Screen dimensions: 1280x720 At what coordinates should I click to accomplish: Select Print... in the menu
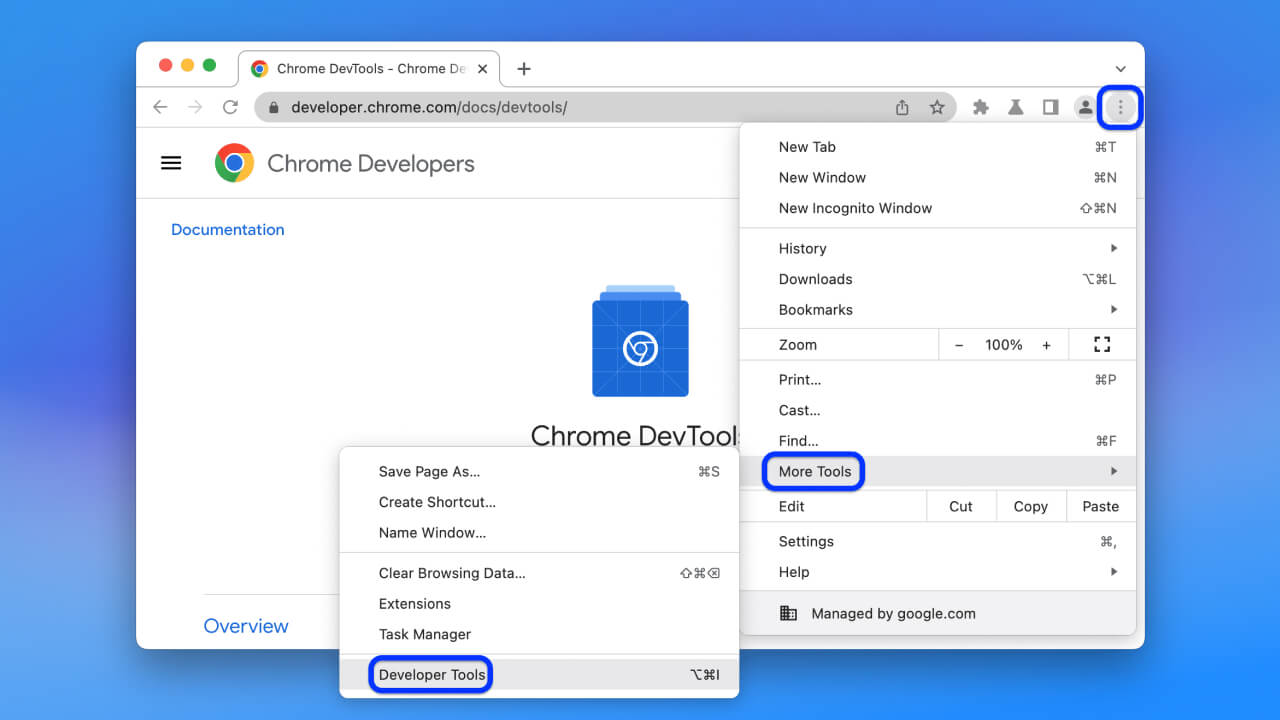938,380
